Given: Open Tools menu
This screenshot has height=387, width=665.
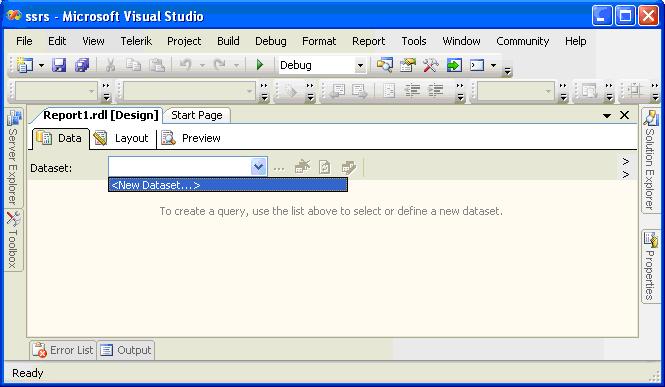Looking at the screenshot, I should tap(414, 41).
